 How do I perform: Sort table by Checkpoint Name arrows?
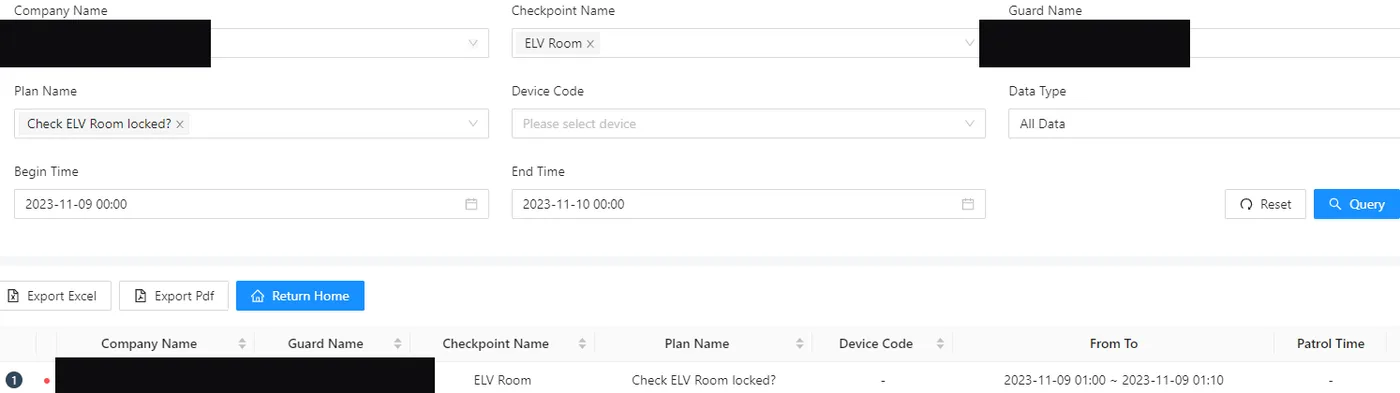click(583, 344)
